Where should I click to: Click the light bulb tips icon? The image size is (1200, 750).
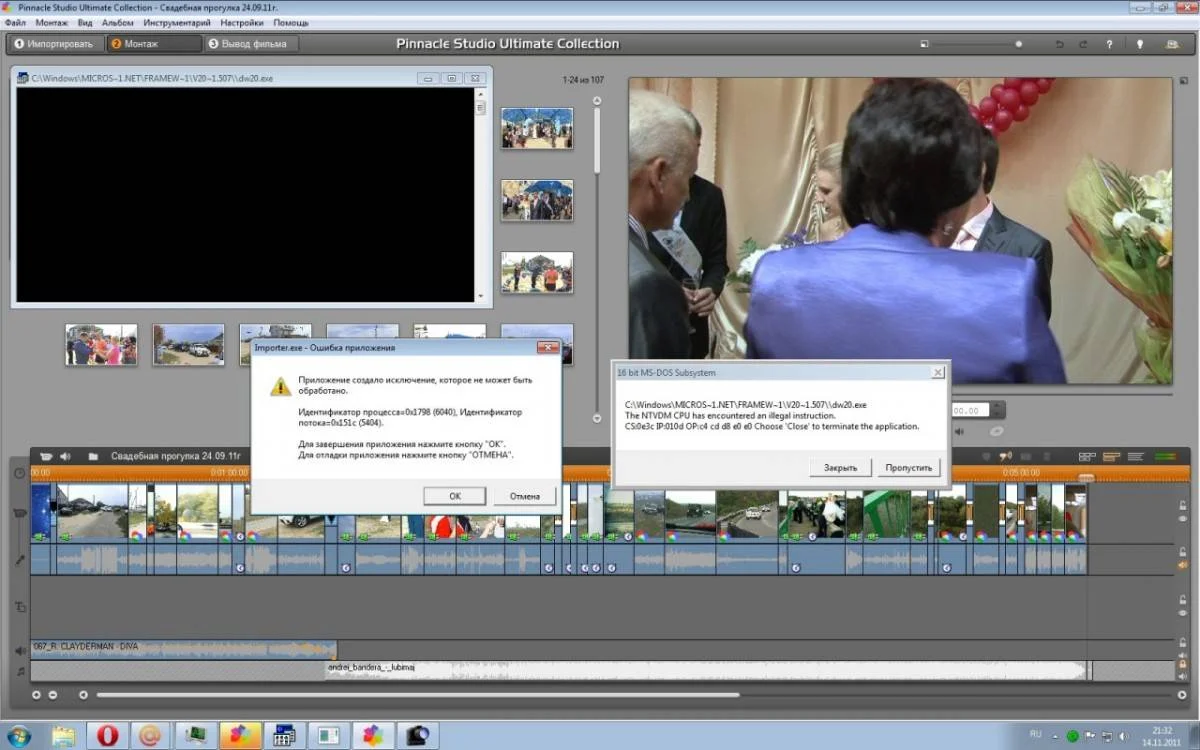pos(1139,44)
